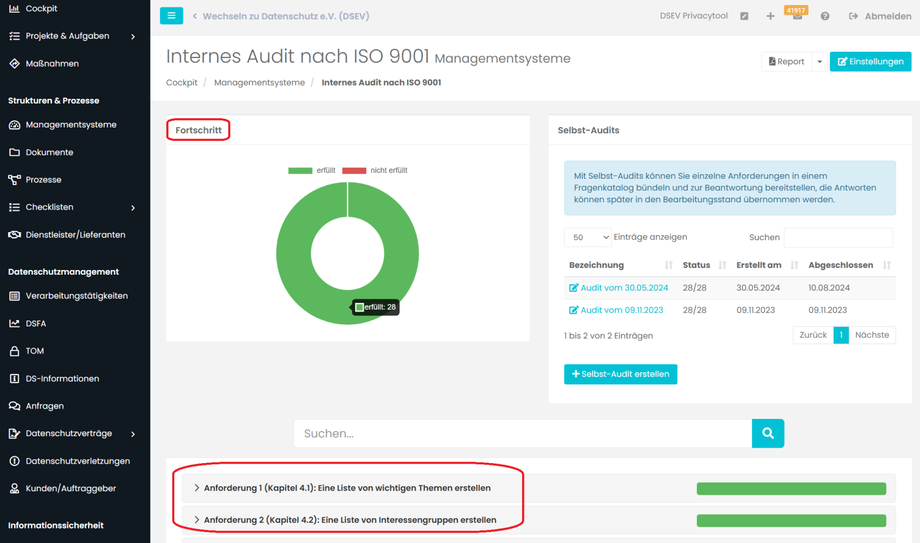Open the Managementsysteme sidebar item
920x543 pixels.
click(70, 125)
